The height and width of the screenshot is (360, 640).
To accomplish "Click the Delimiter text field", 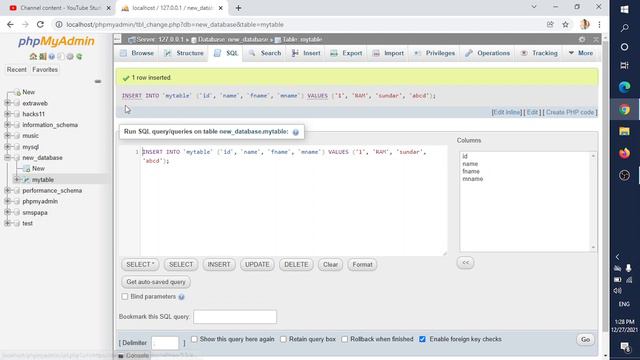I will click(x=165, y=343).
